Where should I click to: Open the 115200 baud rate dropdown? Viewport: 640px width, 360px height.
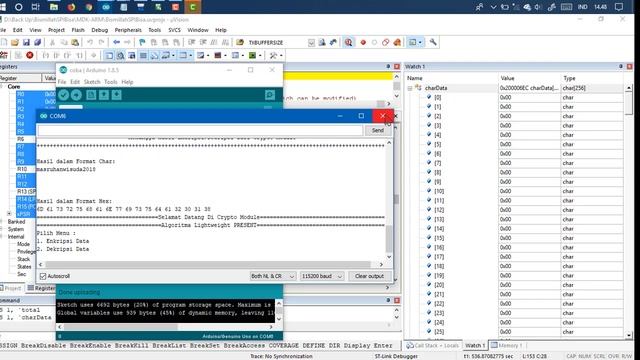click(x=322, y=276)
